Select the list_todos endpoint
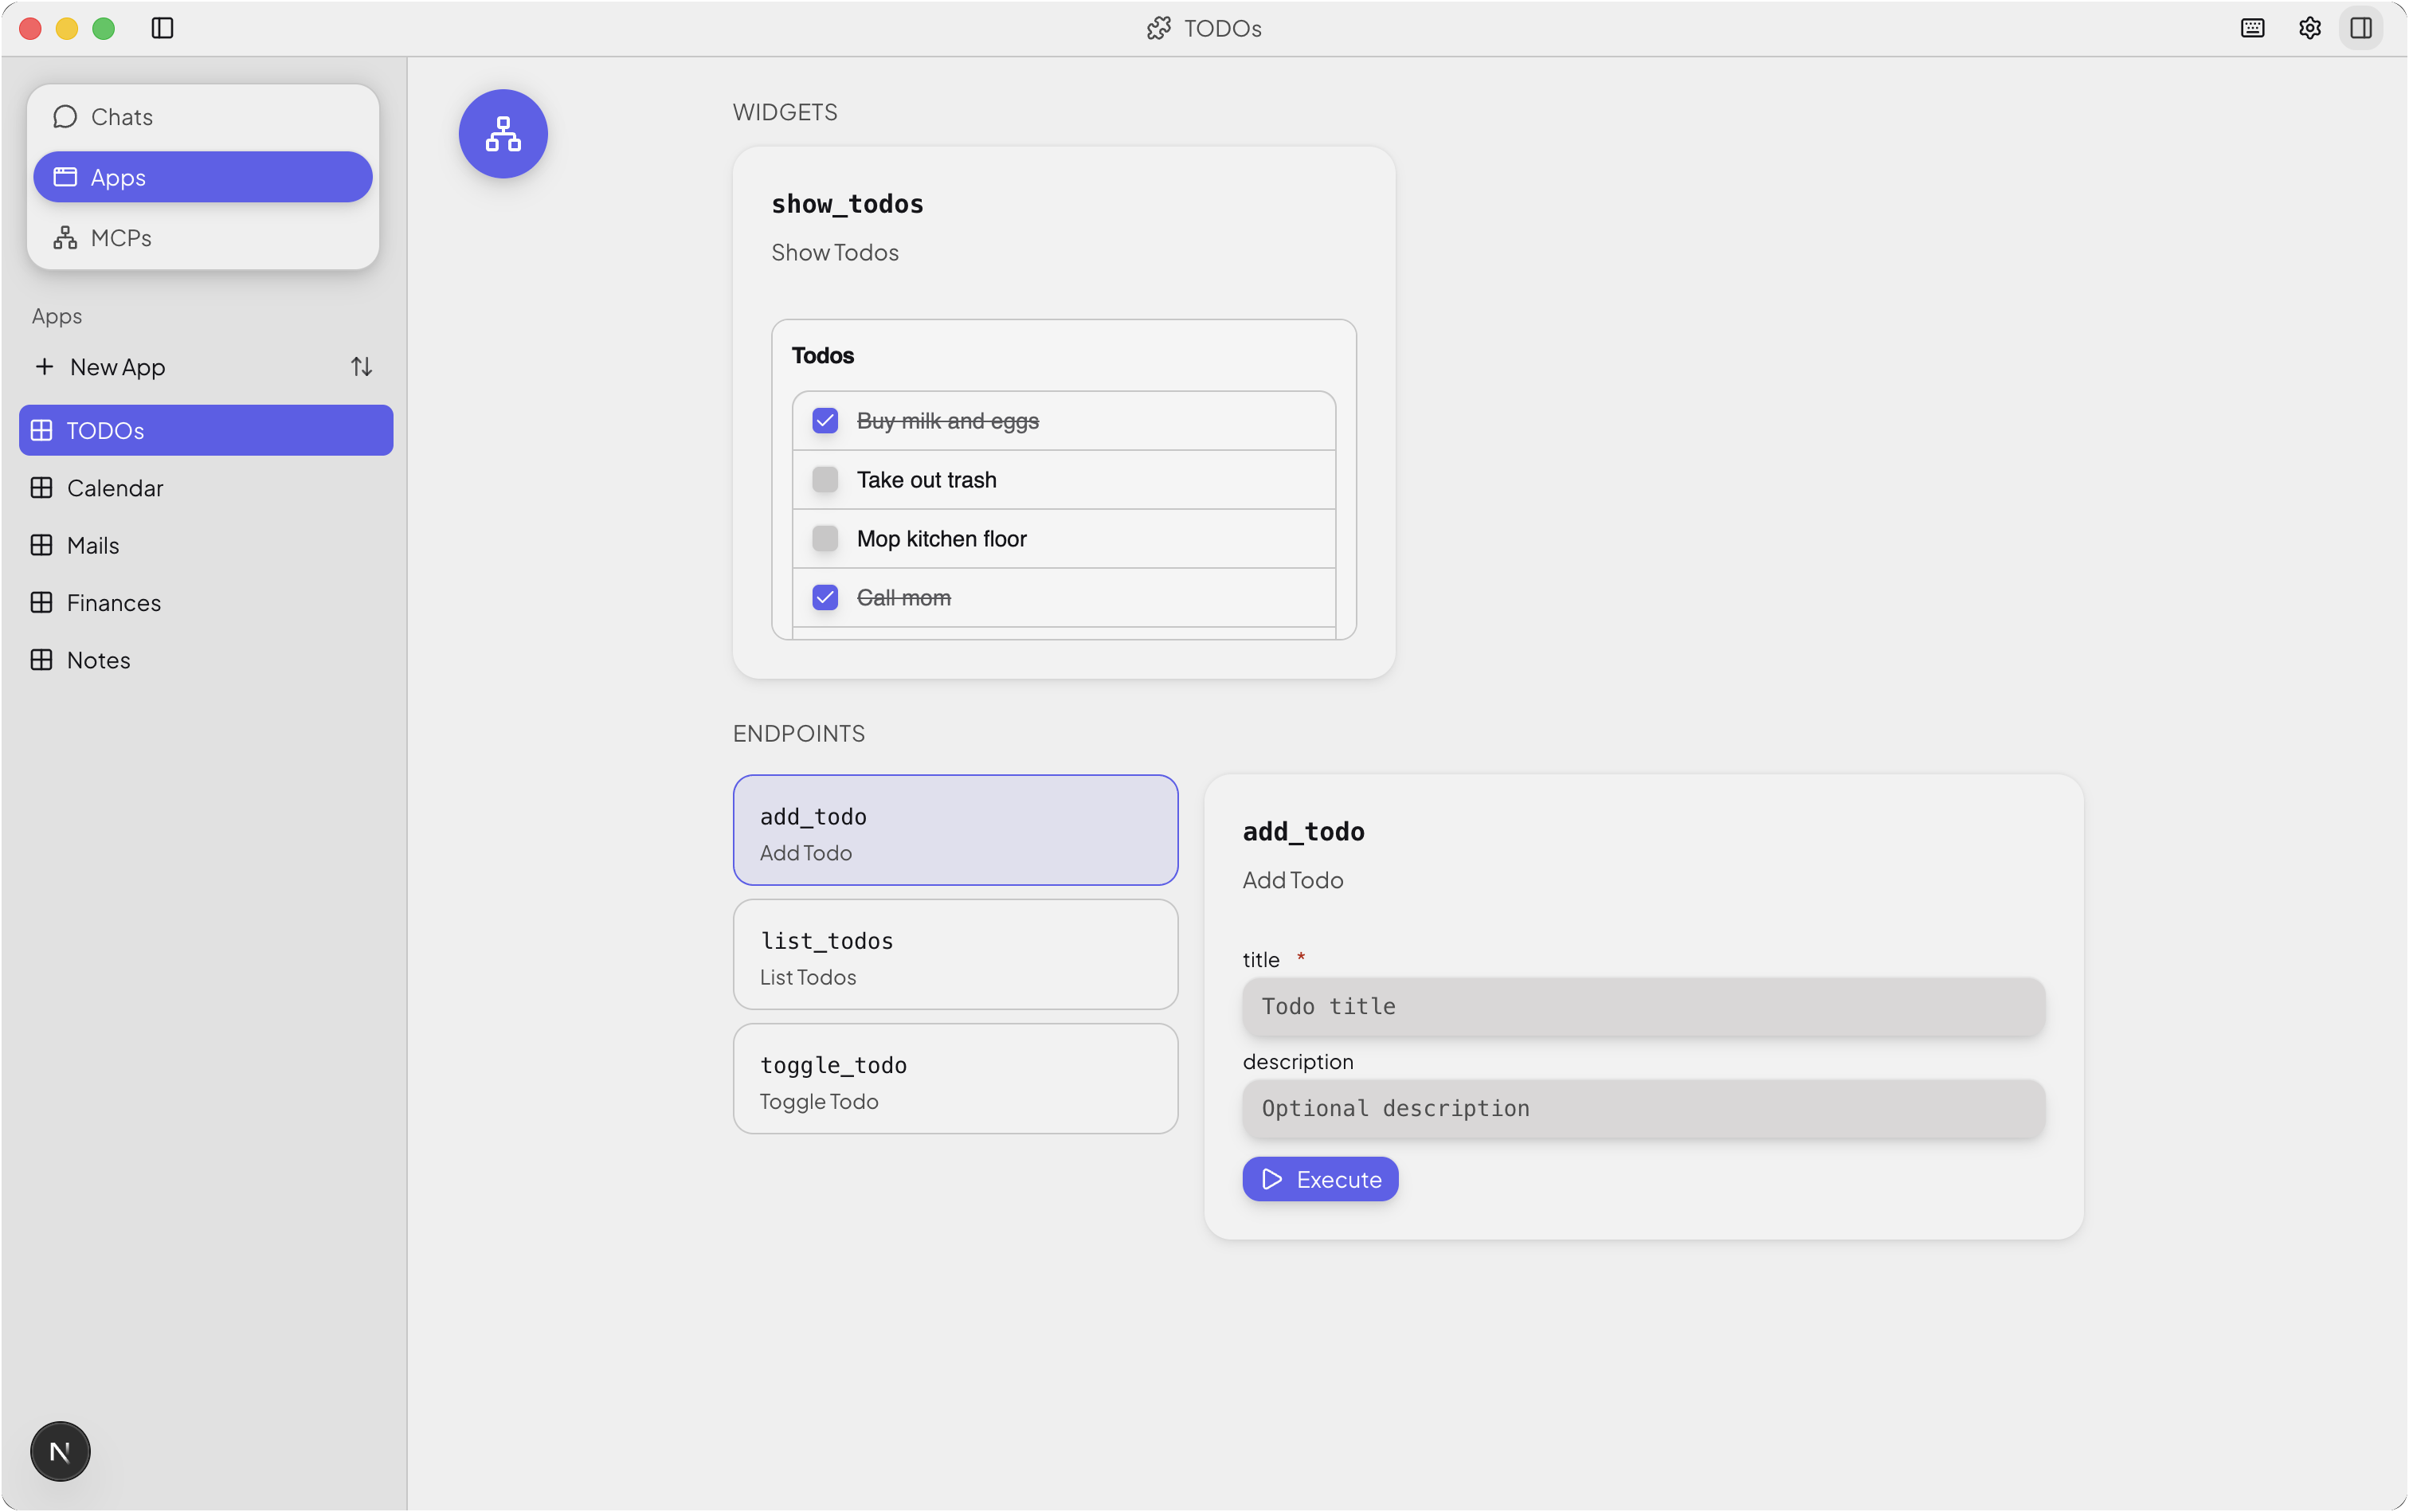The width and height of the screenshot is (2409, 1512). 955,955
